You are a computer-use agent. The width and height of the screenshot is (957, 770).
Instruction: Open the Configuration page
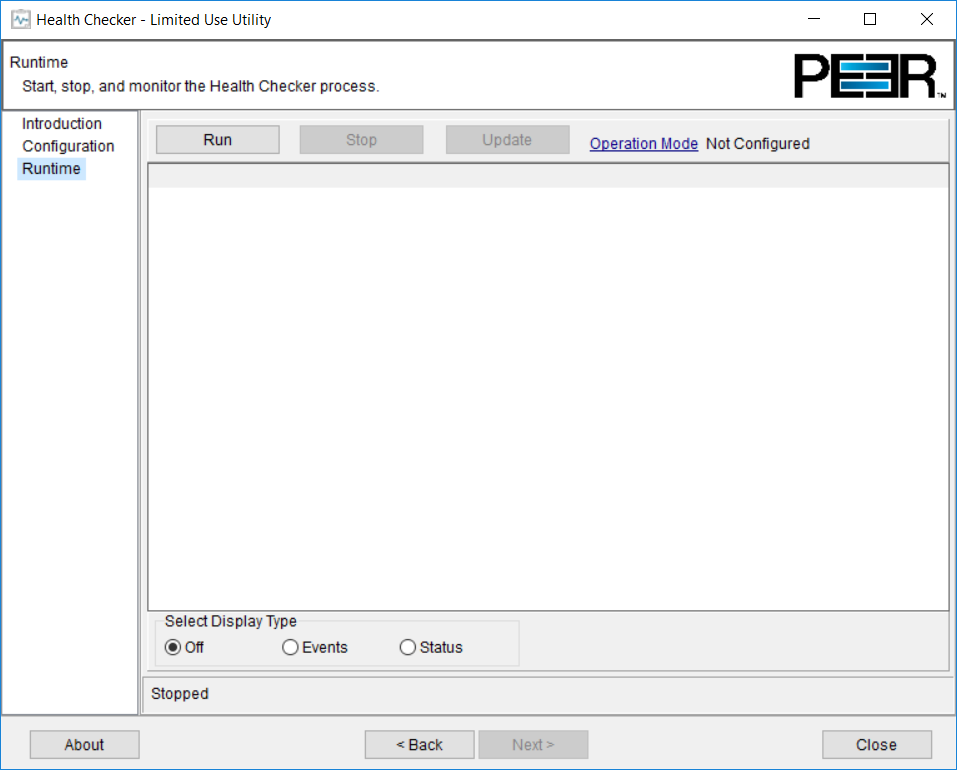tap(68, 146)
